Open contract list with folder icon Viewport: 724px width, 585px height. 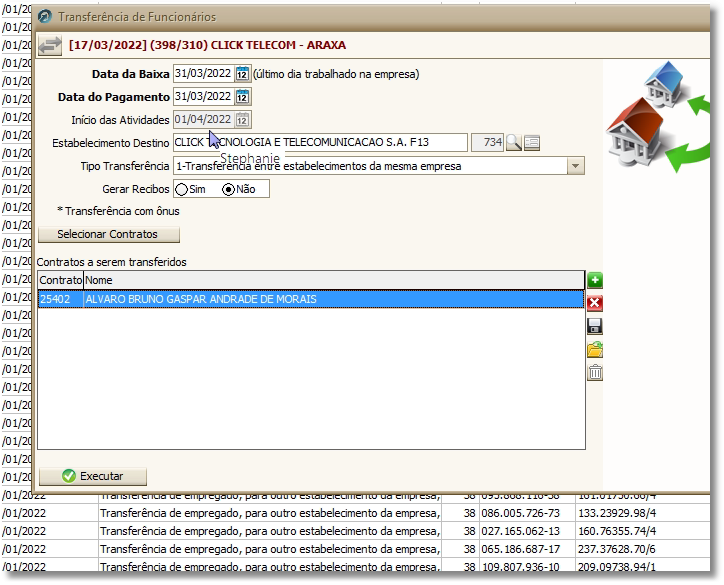tap(595, 350)
